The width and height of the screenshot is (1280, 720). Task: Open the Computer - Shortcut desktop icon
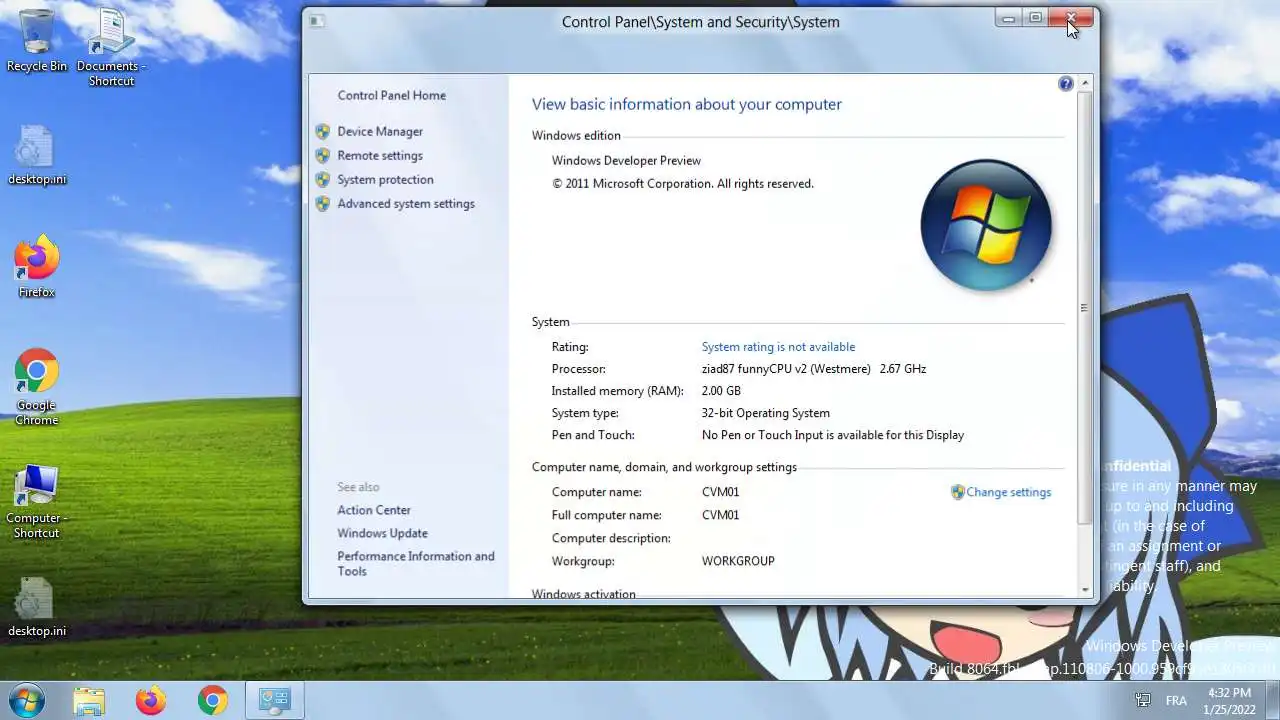[x=37, y=501]
